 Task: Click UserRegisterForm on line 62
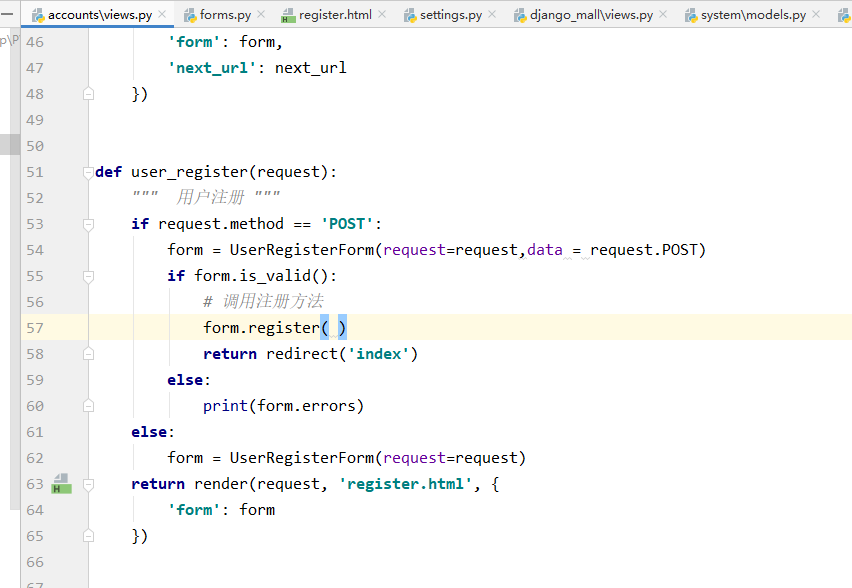tap(302, 458)
